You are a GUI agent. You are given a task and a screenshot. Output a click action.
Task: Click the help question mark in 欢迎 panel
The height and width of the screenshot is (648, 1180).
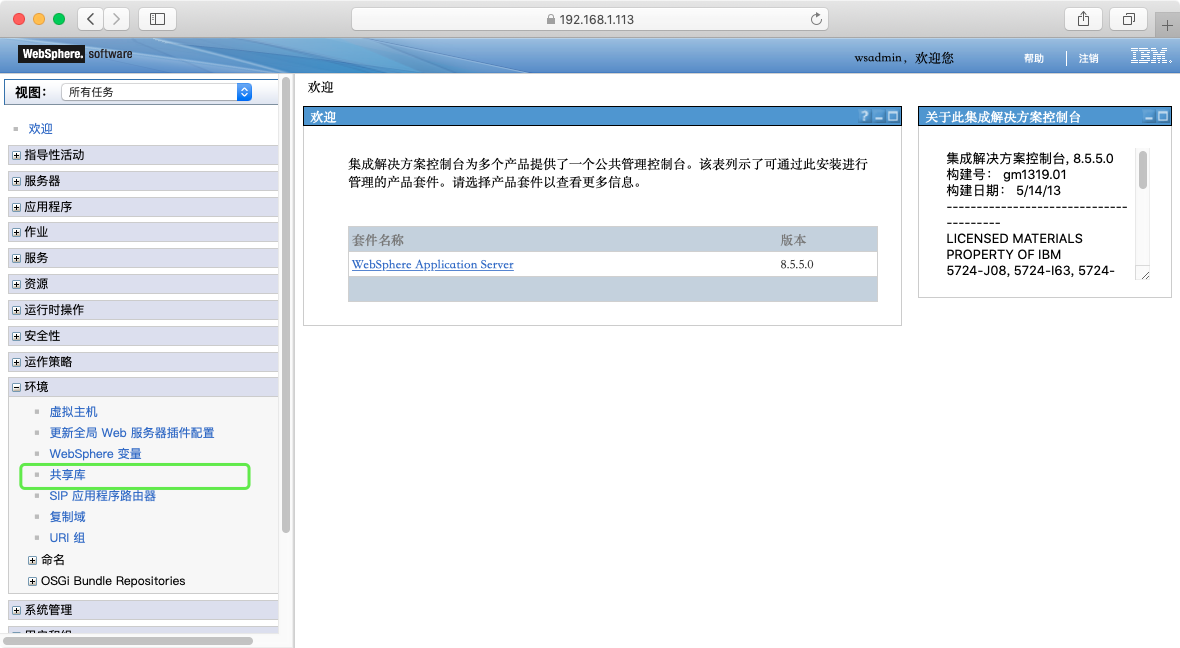pyautogui.click(x=864, y=117)
